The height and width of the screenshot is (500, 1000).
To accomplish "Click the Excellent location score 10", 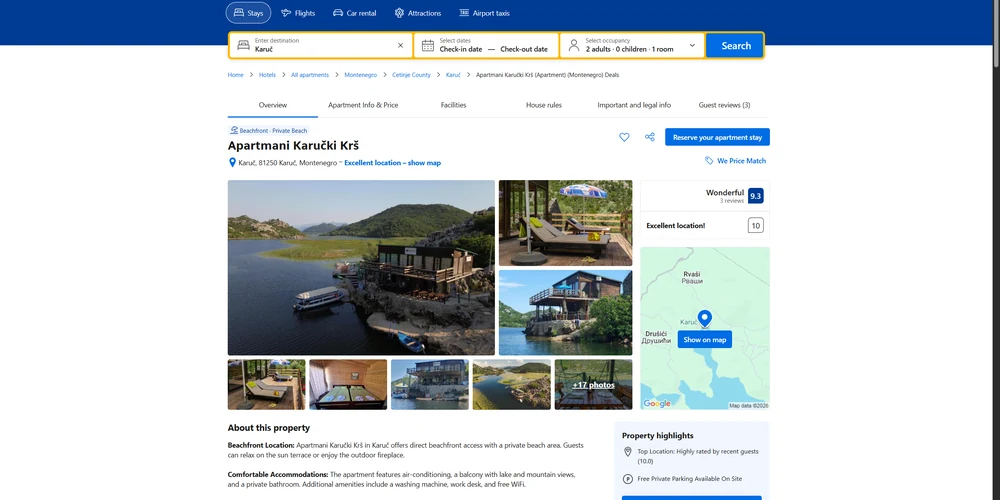I will click(x=756, y=225).
